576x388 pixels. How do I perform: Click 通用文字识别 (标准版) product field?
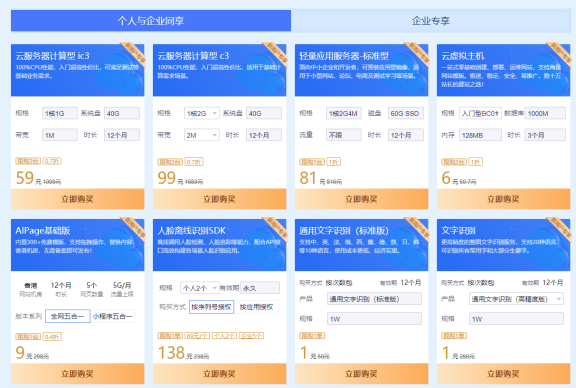tap(374, 299)
